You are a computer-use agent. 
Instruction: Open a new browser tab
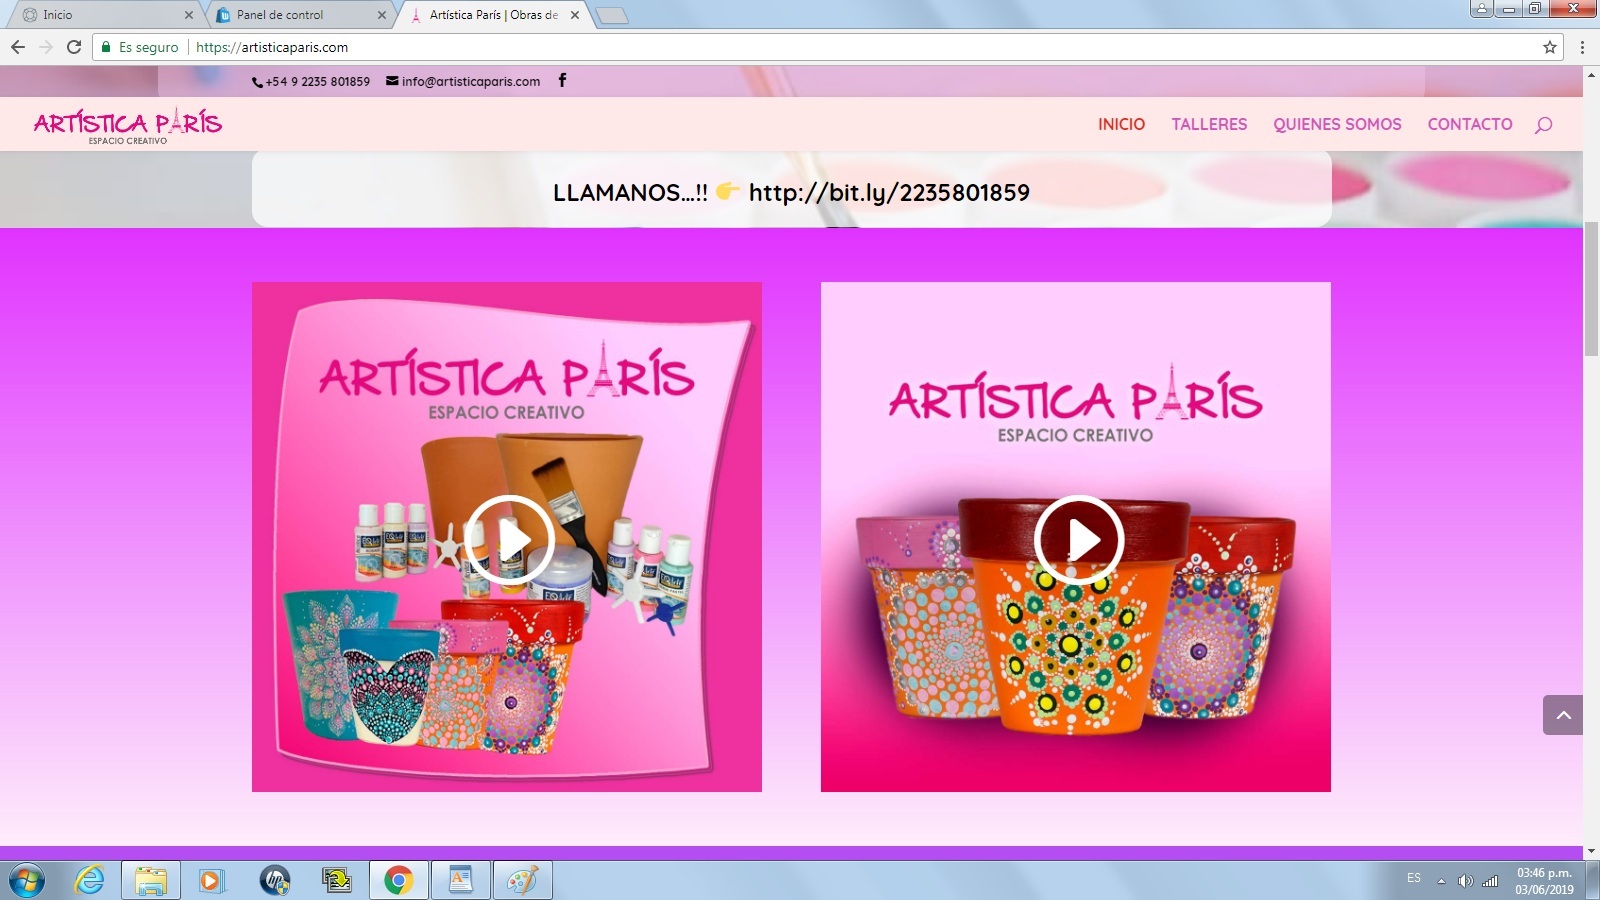611,15
